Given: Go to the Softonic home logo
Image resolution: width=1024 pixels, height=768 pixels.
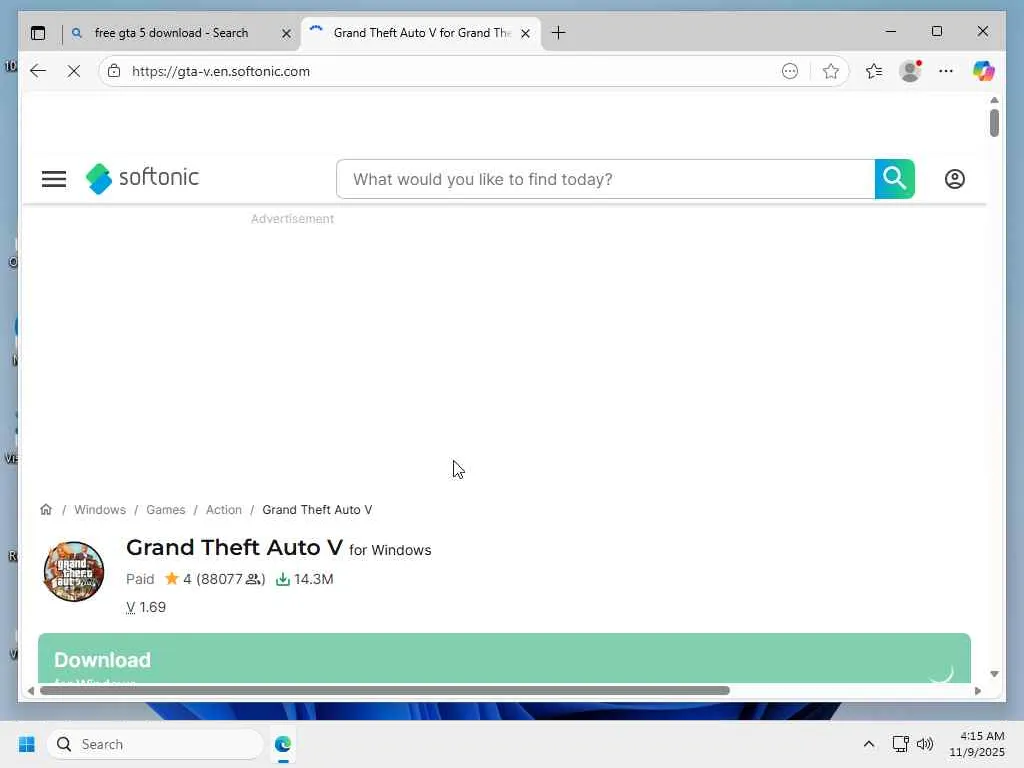Looking at the screenshot, I should (142, 178).
